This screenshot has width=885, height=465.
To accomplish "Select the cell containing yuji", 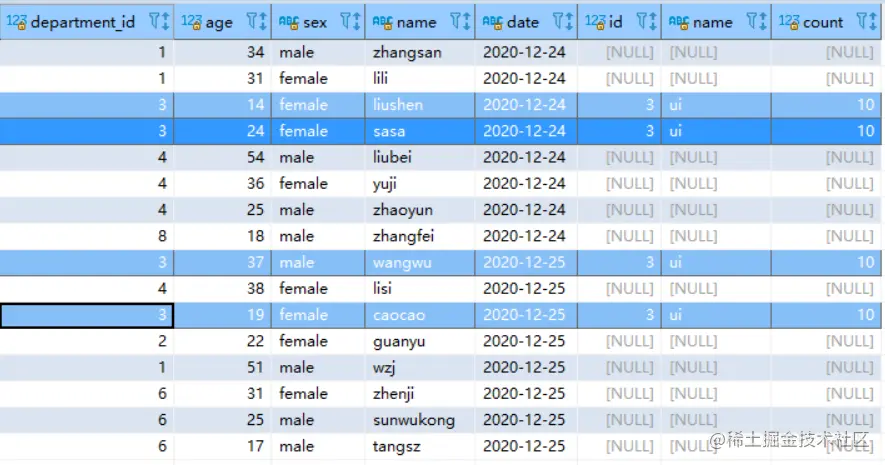I will 420,183.
